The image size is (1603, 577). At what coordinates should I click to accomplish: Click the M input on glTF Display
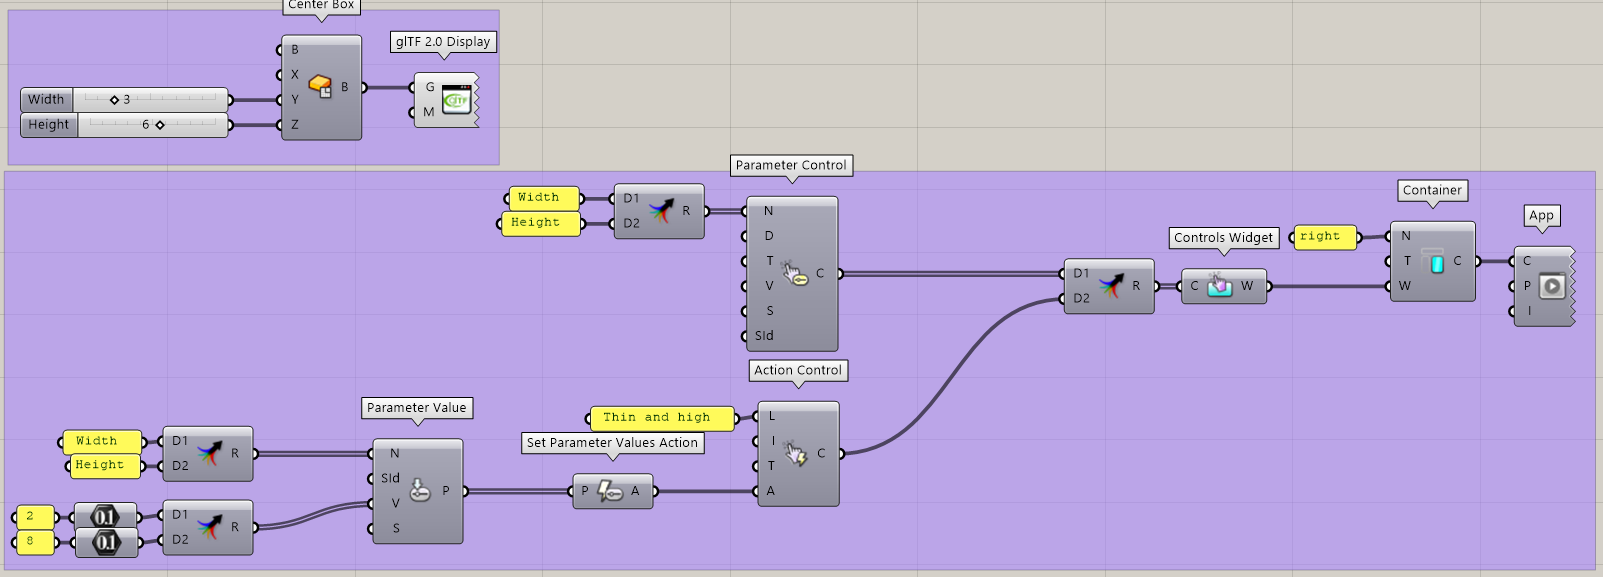(428, 112)
